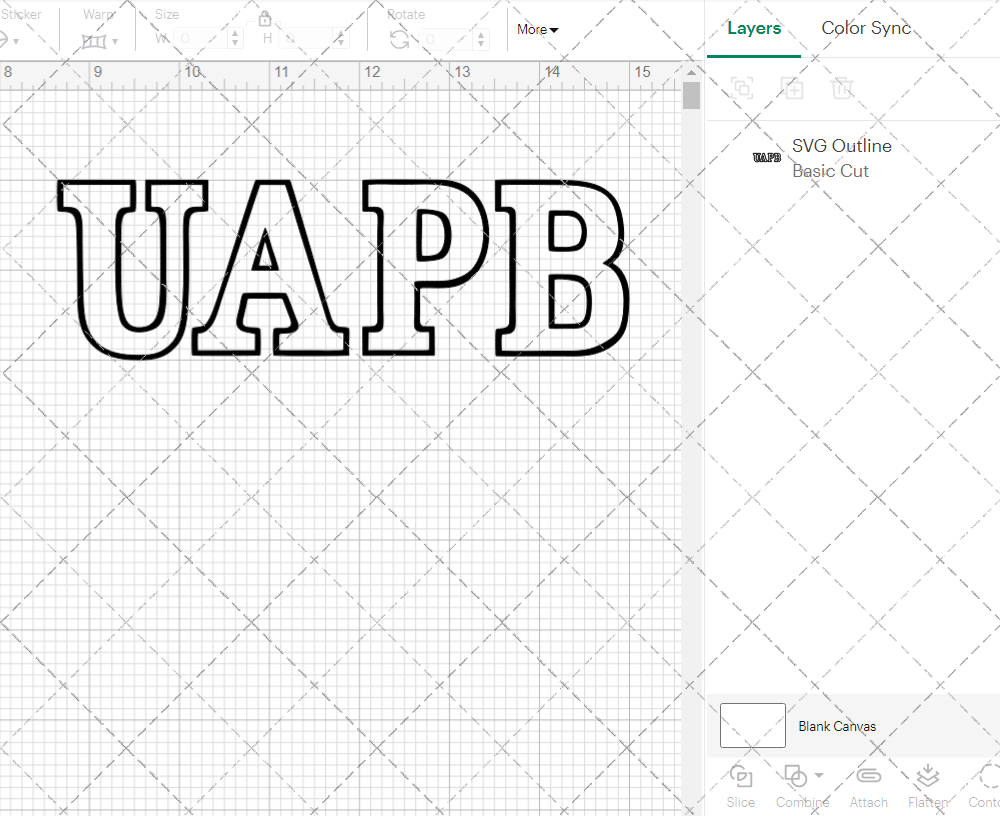
Task: Switch to the Layers tab
Action: point(754,28)
